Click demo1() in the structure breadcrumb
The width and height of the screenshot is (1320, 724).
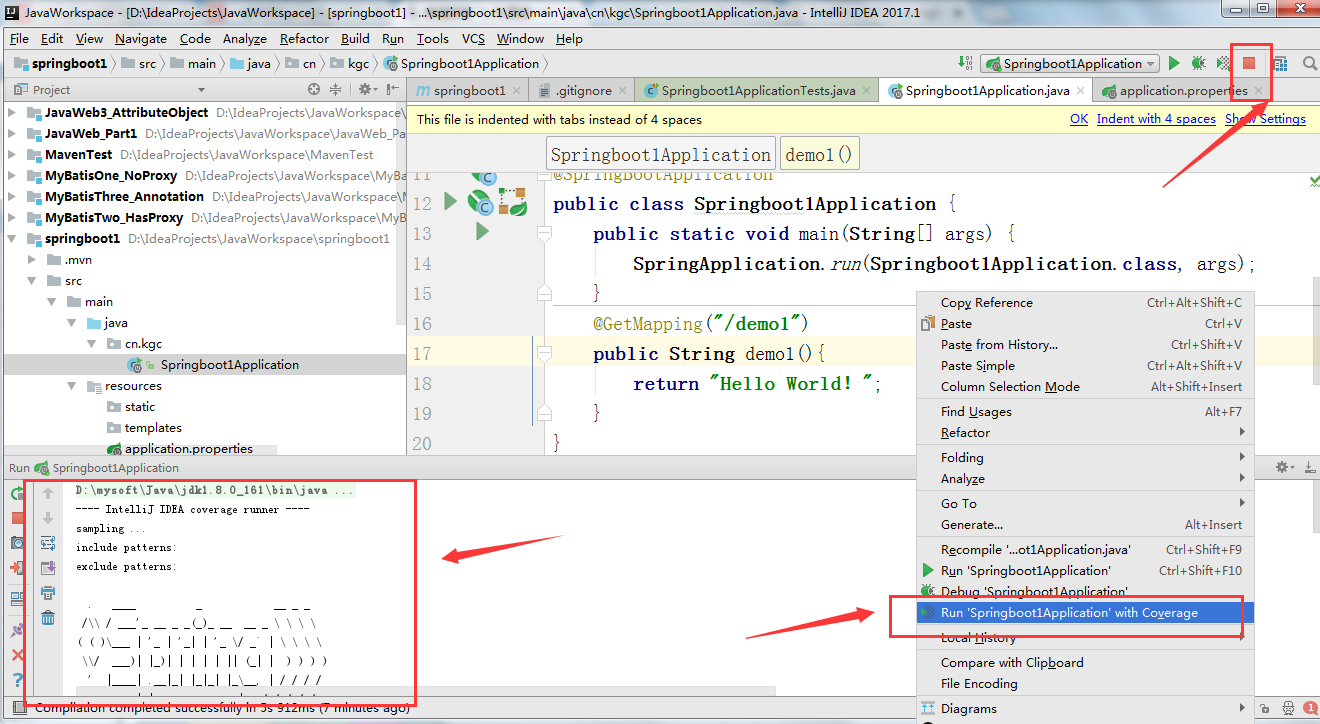820,155
